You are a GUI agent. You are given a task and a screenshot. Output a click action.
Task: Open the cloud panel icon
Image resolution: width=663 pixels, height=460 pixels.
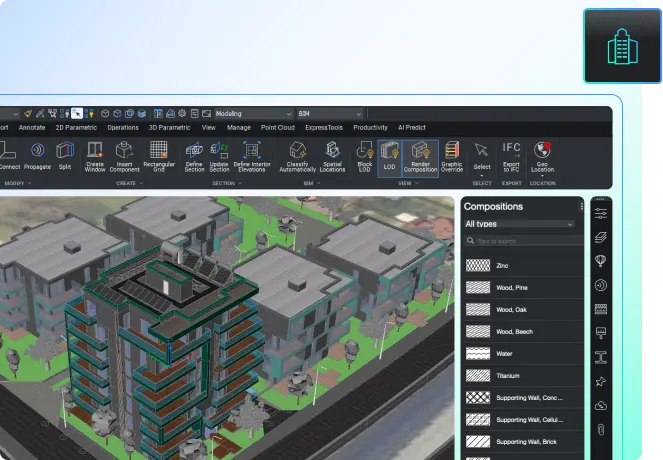click(600, 405)
